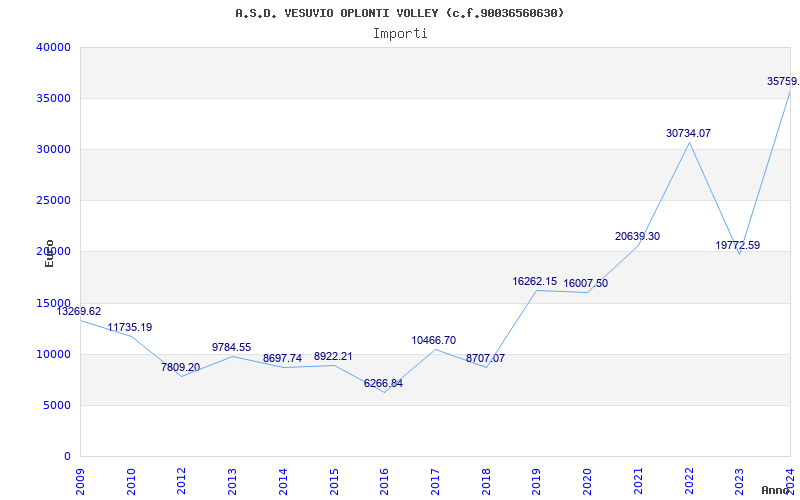Click data label 11735.19
This screenshot has height=500, width=800.
(x=130, y=328)
